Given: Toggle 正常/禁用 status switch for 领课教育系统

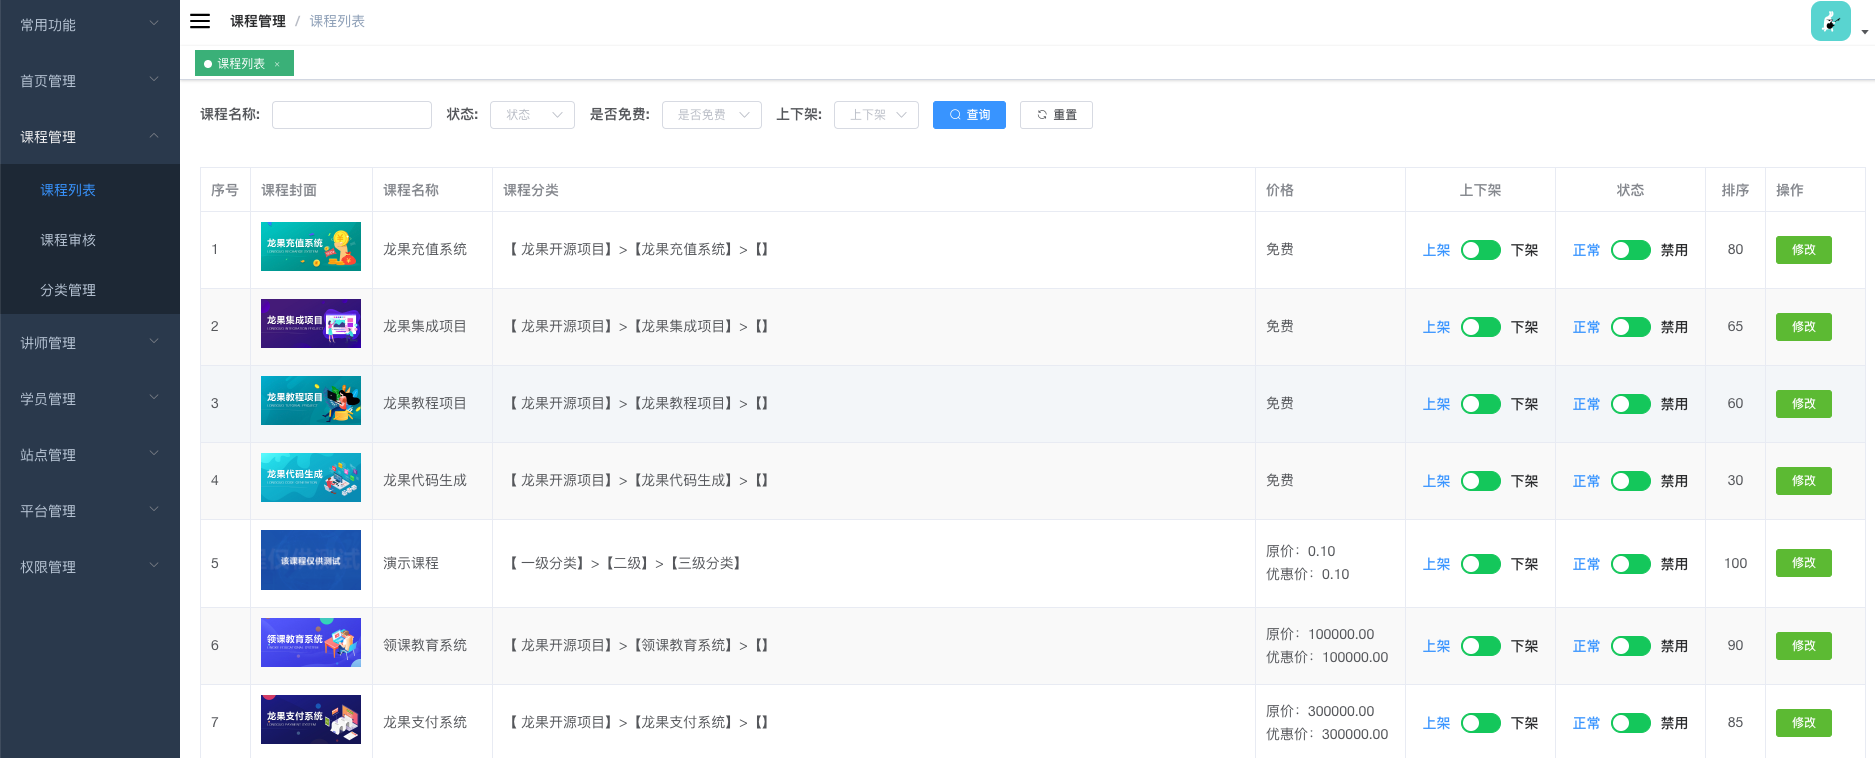Looking at the screenshot, I should (x=1631, y=646).
